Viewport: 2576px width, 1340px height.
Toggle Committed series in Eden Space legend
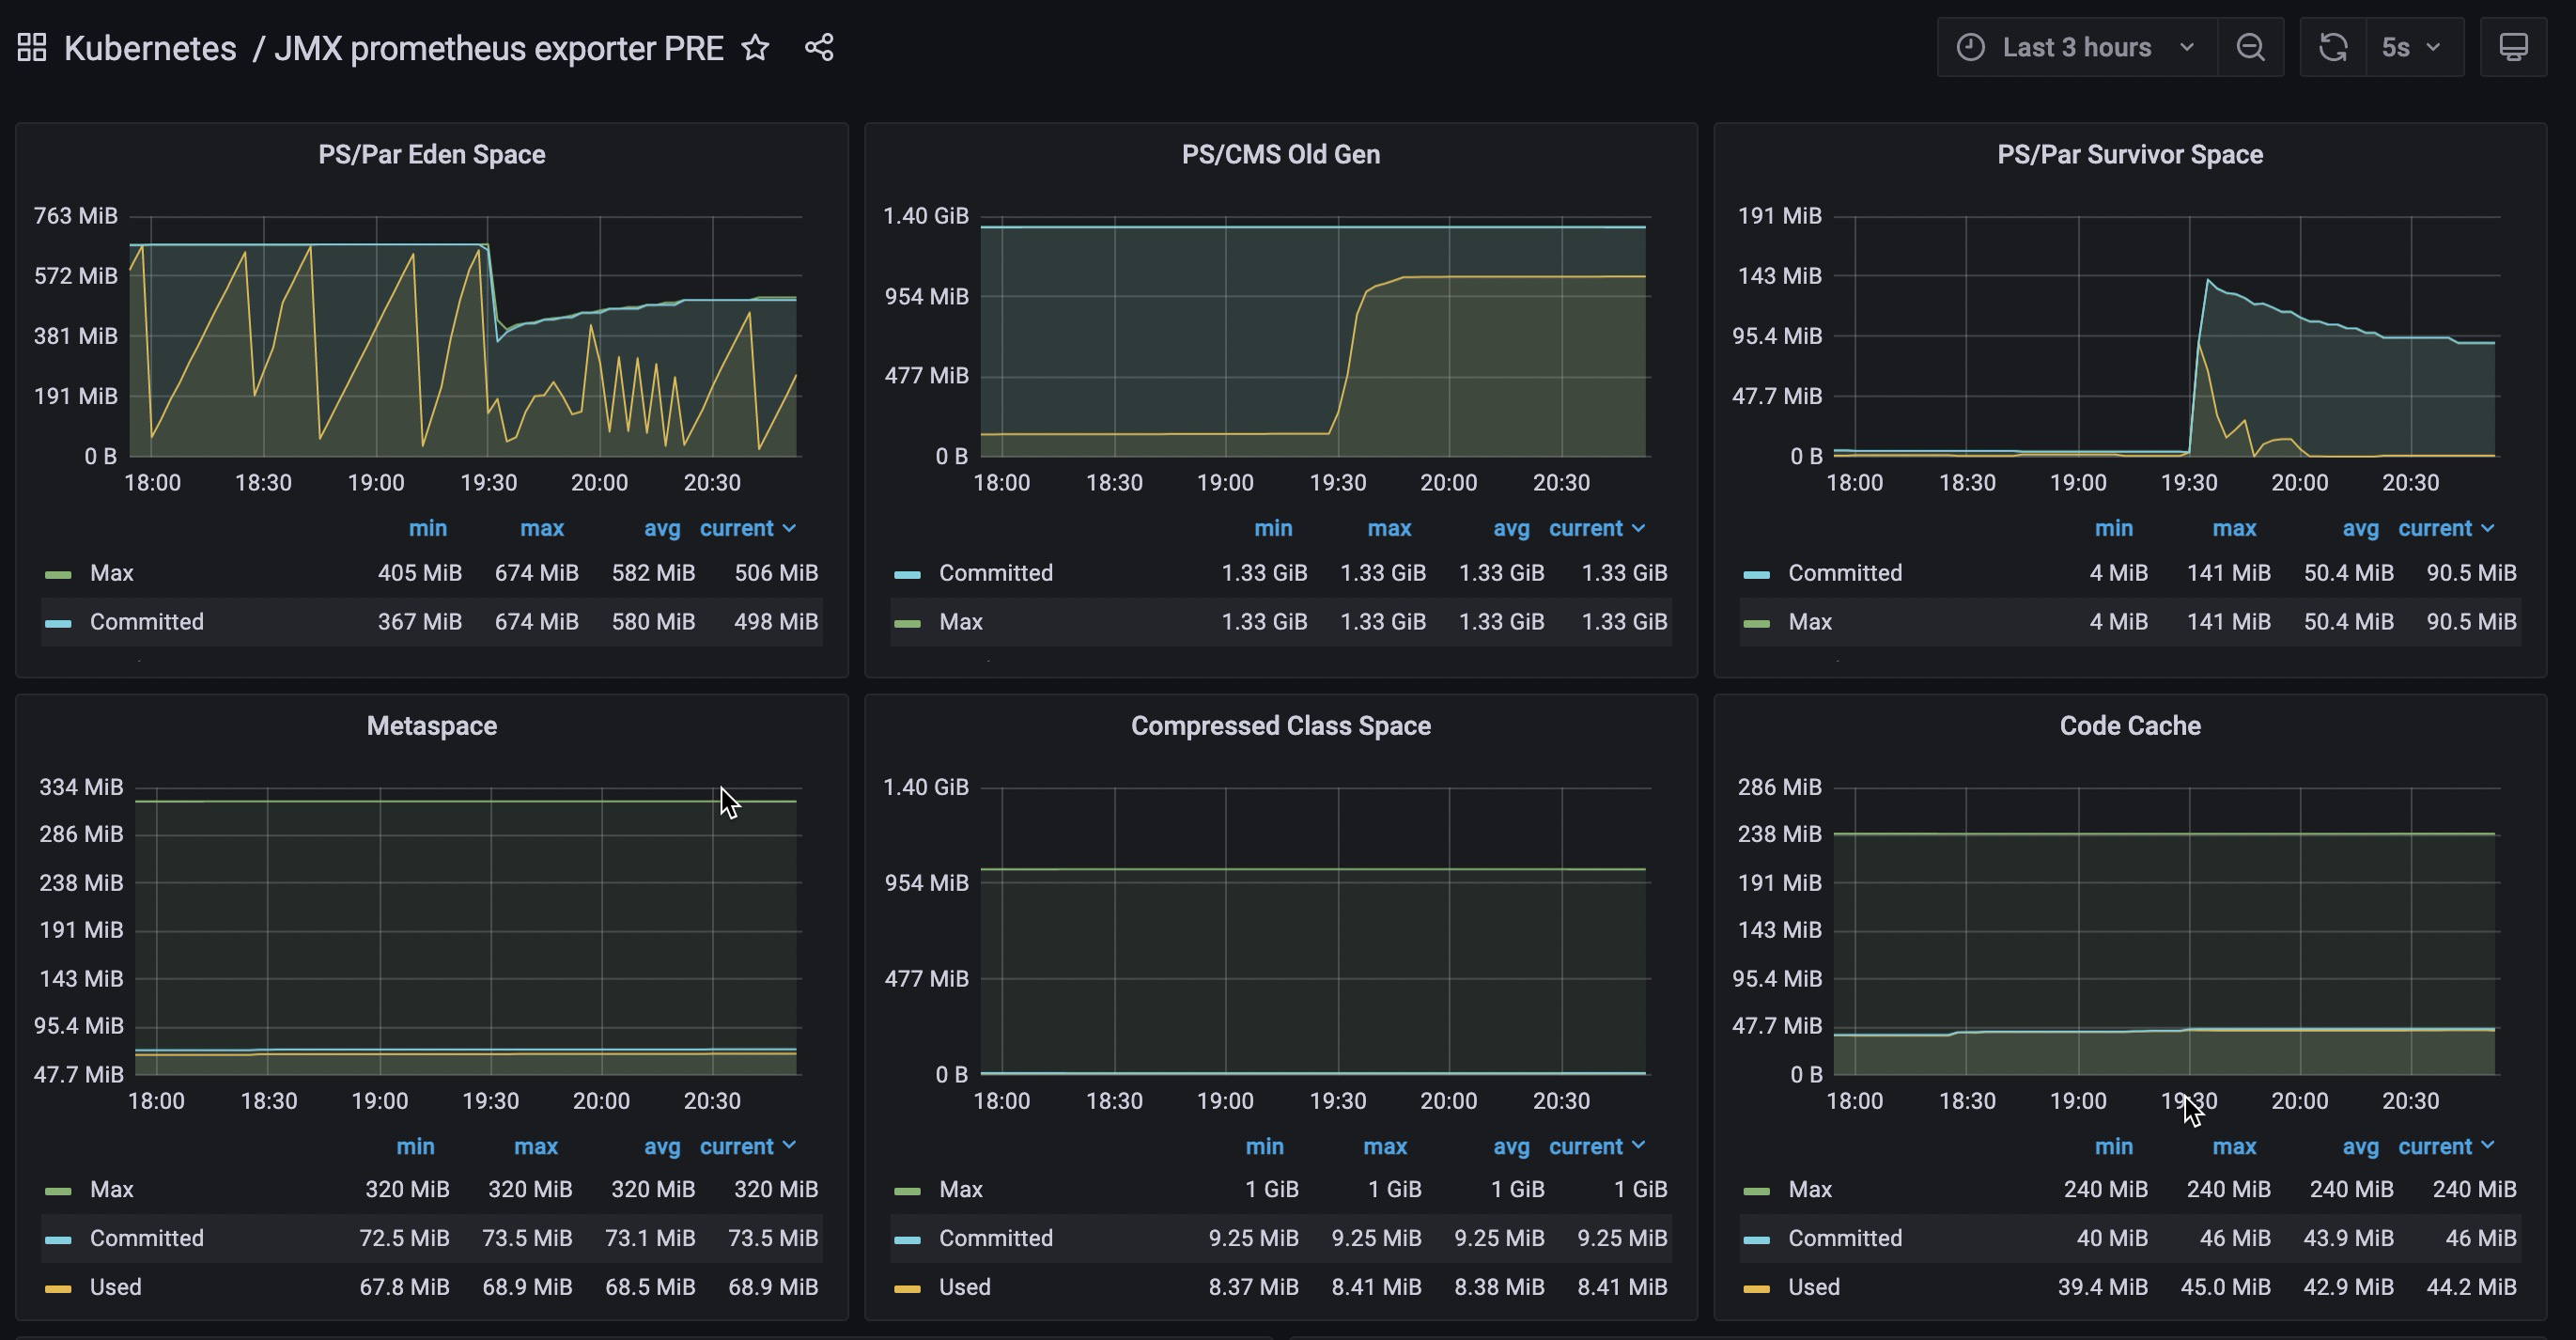pyautogui.click(x=146, y=622)
